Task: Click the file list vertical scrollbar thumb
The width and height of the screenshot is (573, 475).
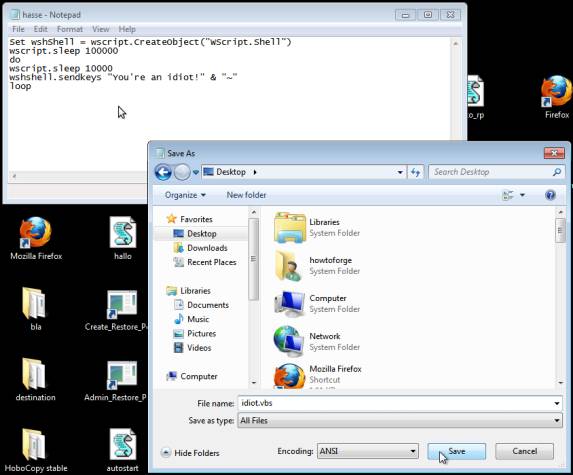Action: [560, 230]
